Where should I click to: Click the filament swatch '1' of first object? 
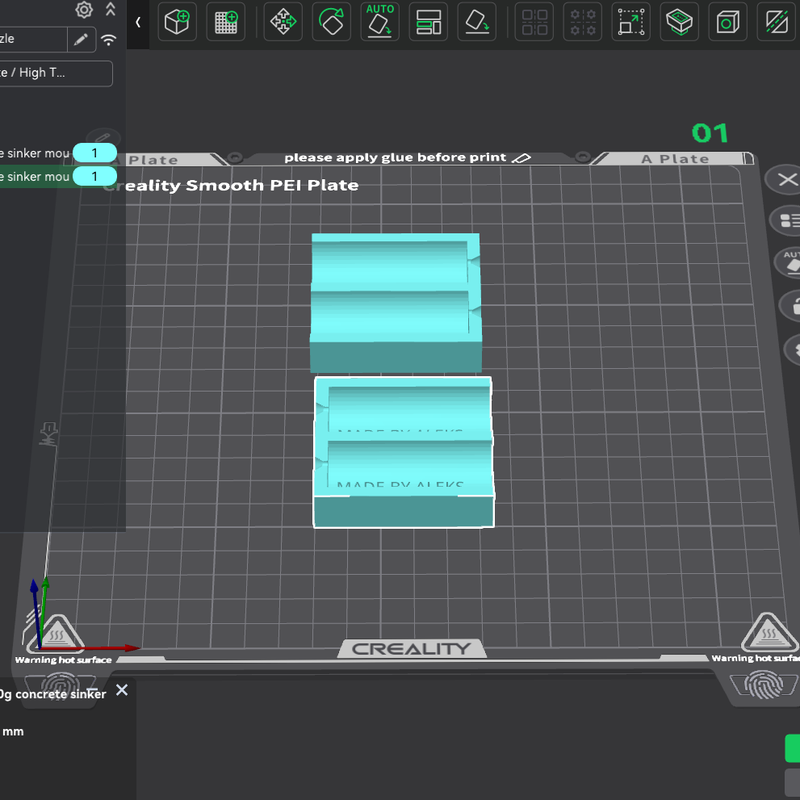tap(94, 153)
